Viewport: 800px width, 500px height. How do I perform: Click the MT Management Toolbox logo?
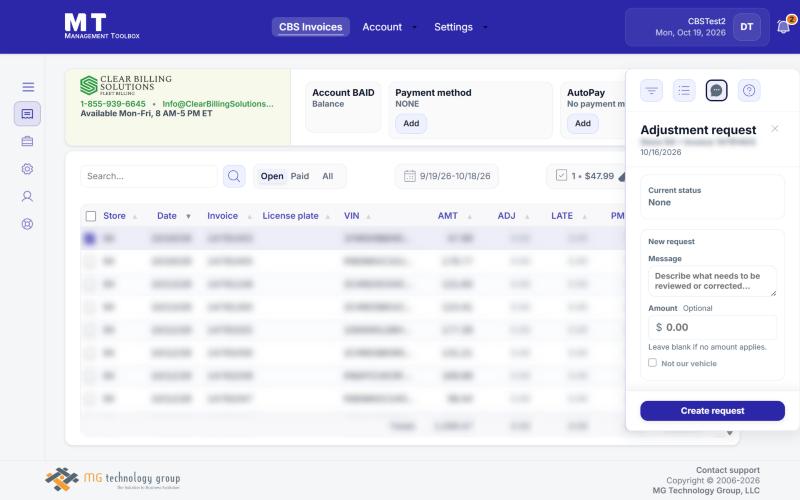102,26
